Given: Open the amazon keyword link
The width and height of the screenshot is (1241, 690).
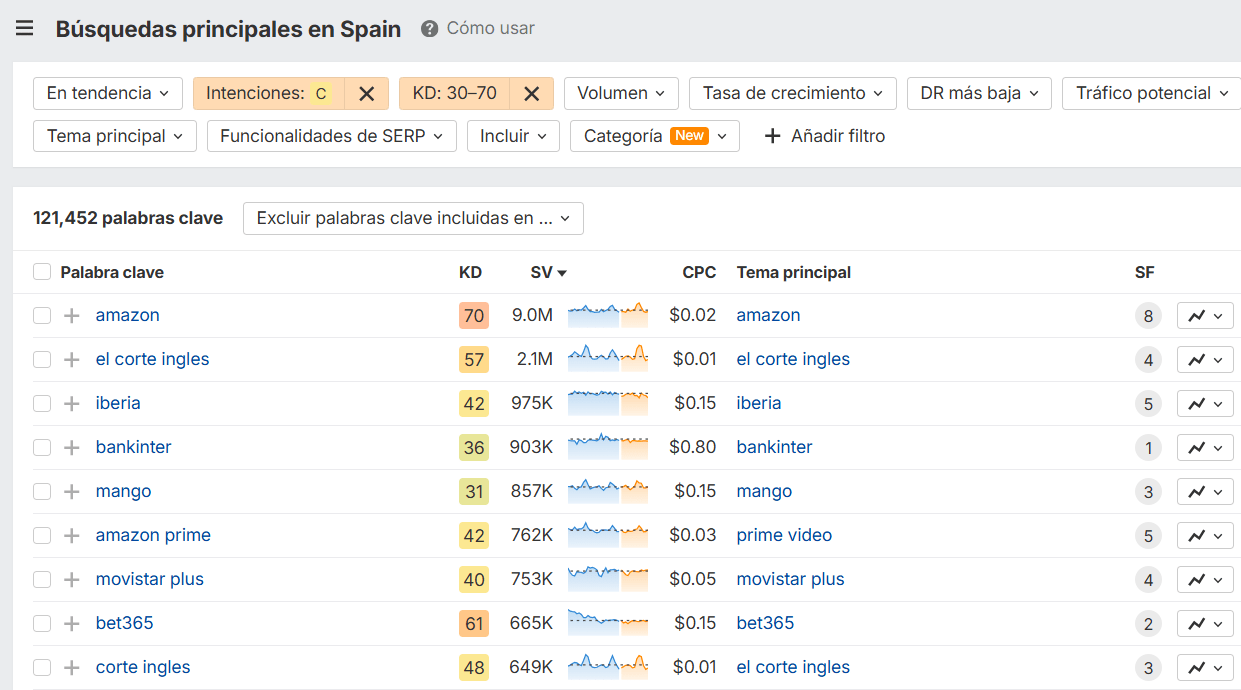Looking at the screenshot, I should click(128, 315).
